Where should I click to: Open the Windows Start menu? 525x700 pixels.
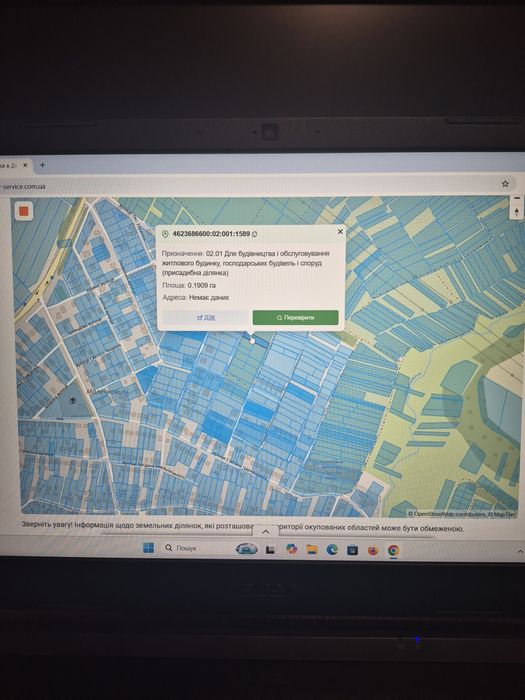point(149,548)
